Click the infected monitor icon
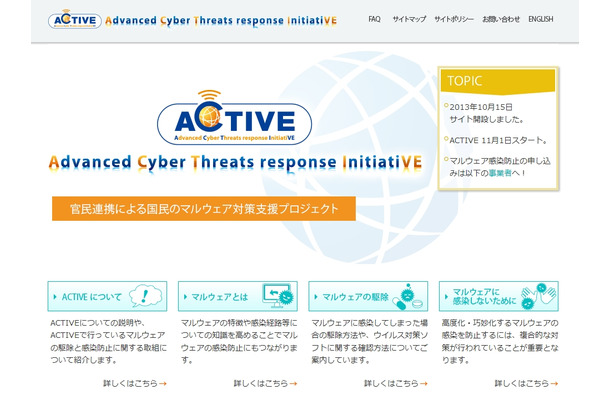Viewport: 610px width, 400px height. (278, 296)
